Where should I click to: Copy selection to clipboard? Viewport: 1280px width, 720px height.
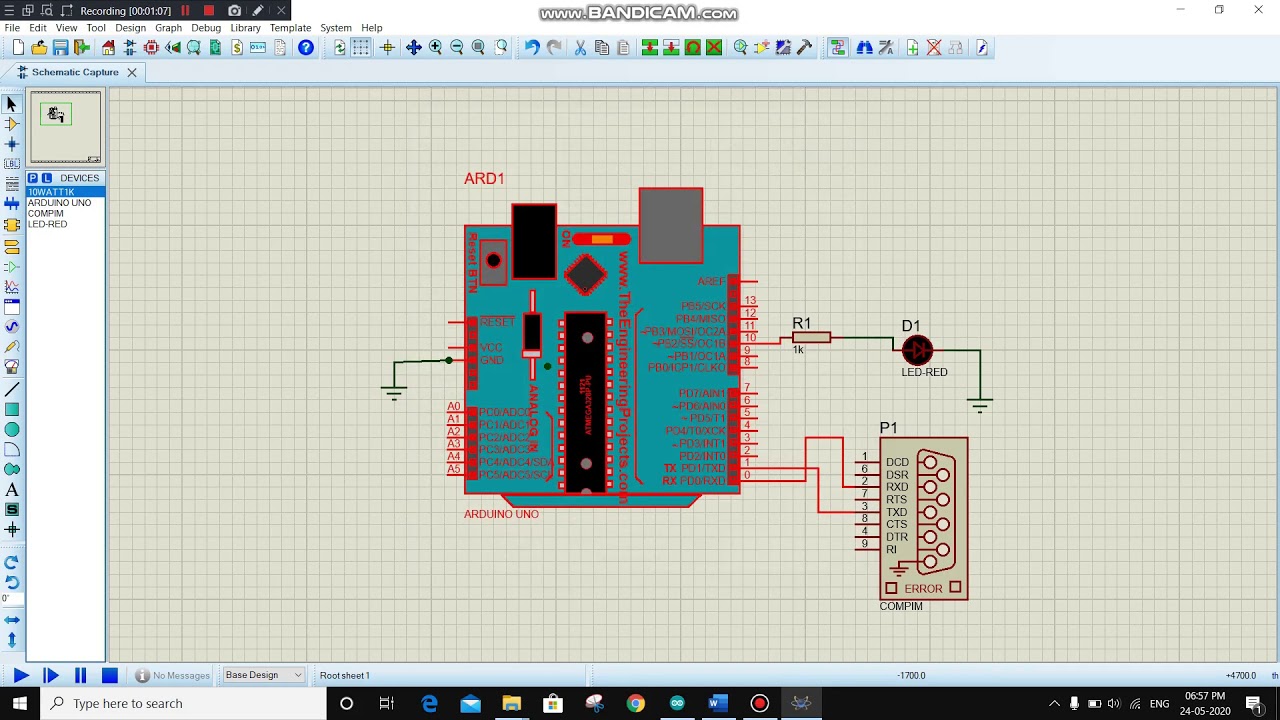pos(602,48)
